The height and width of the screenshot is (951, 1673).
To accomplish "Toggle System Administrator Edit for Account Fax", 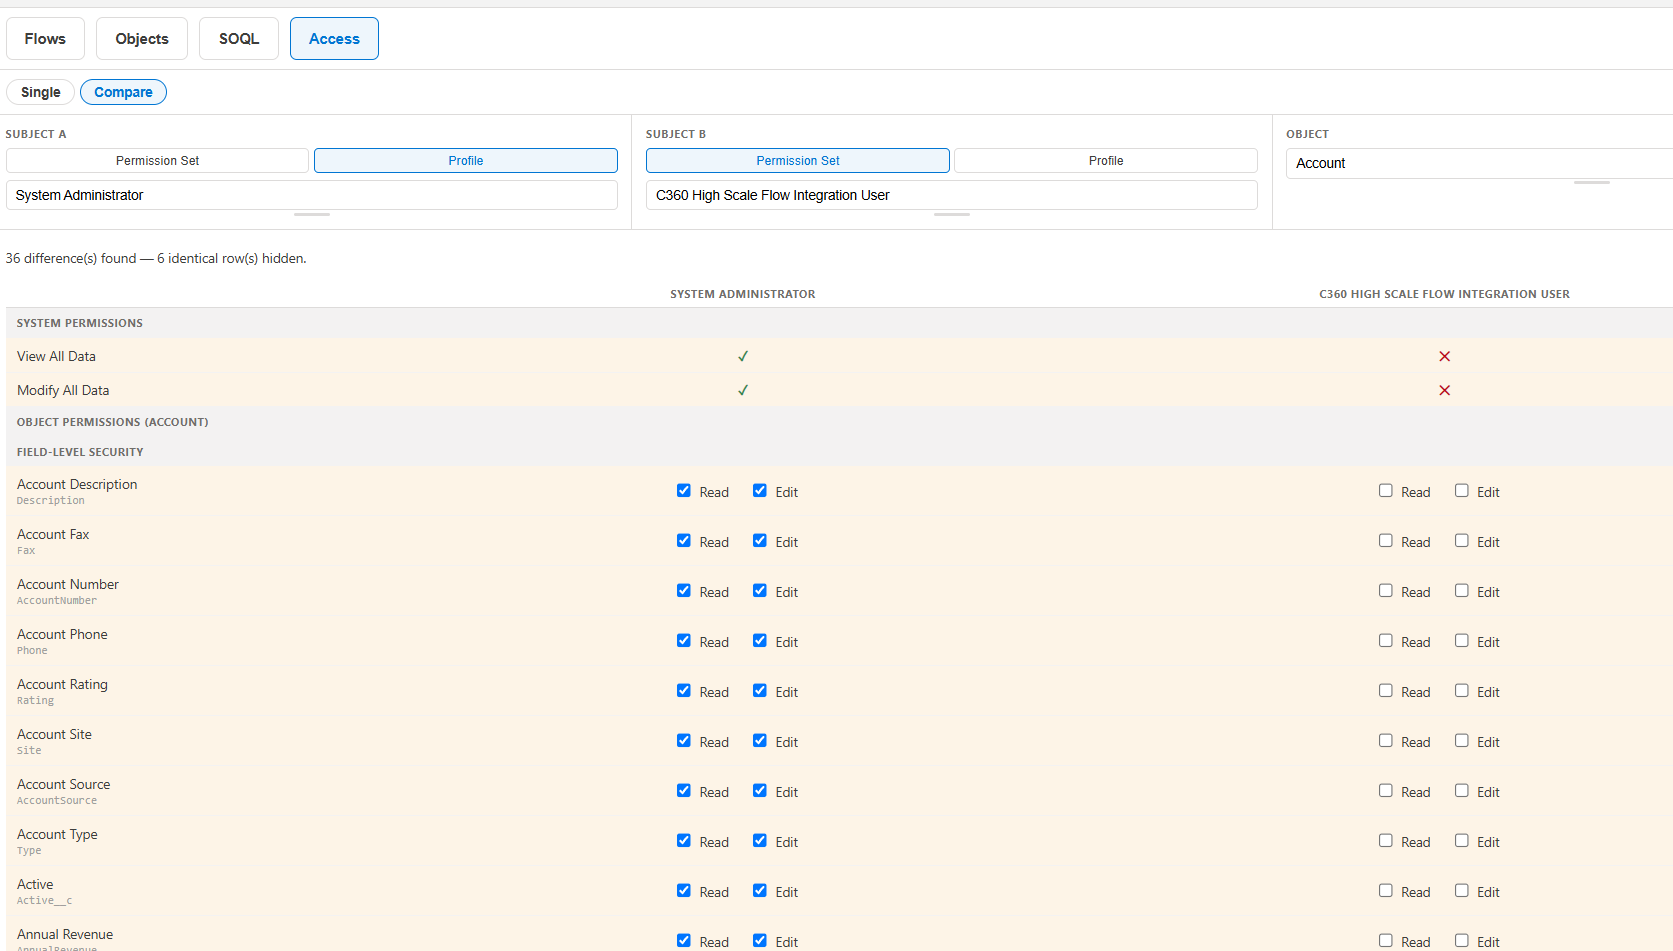I will click(760, 541).
